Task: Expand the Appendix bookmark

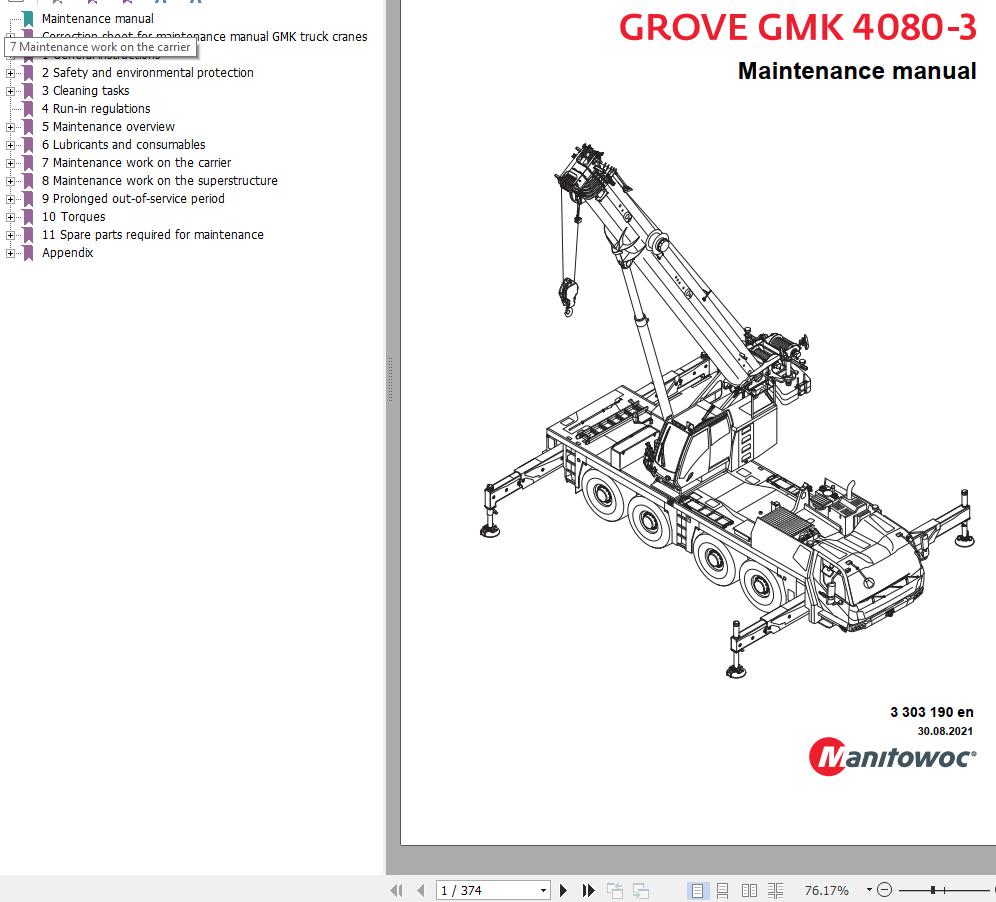Action: (x=10, y=253)
